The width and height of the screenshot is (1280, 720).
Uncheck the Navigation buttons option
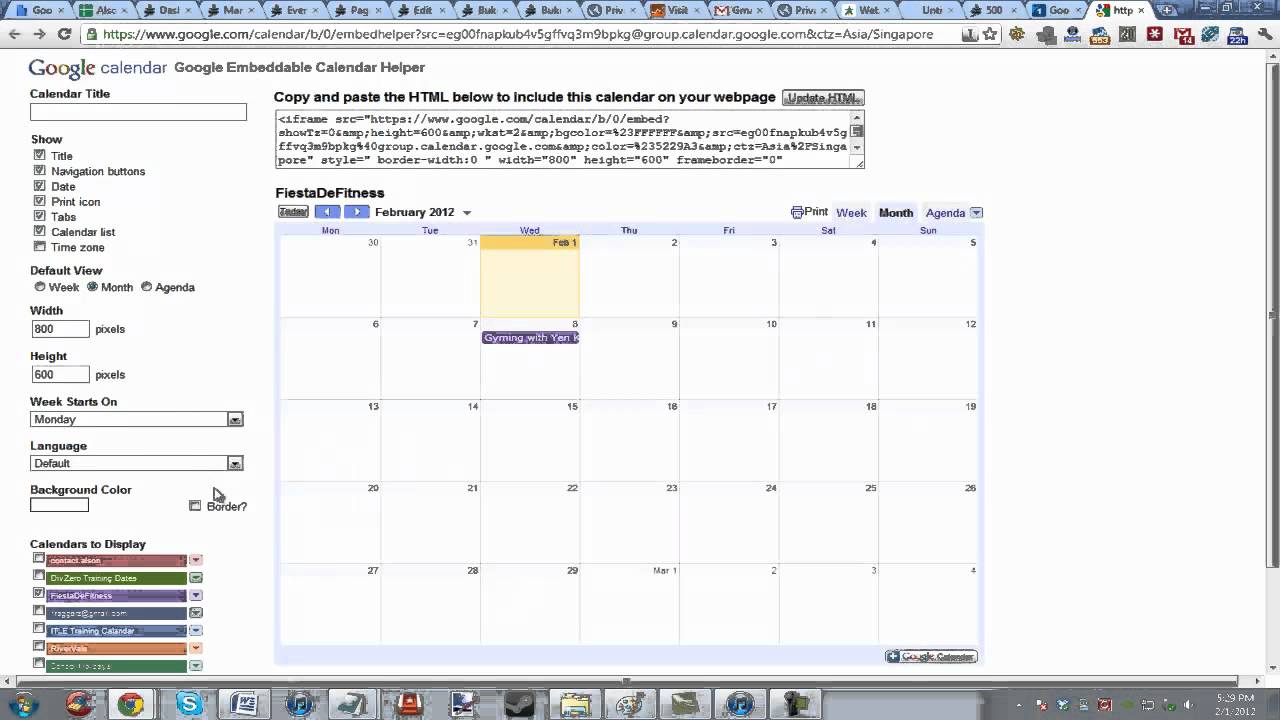coord(40,170)
